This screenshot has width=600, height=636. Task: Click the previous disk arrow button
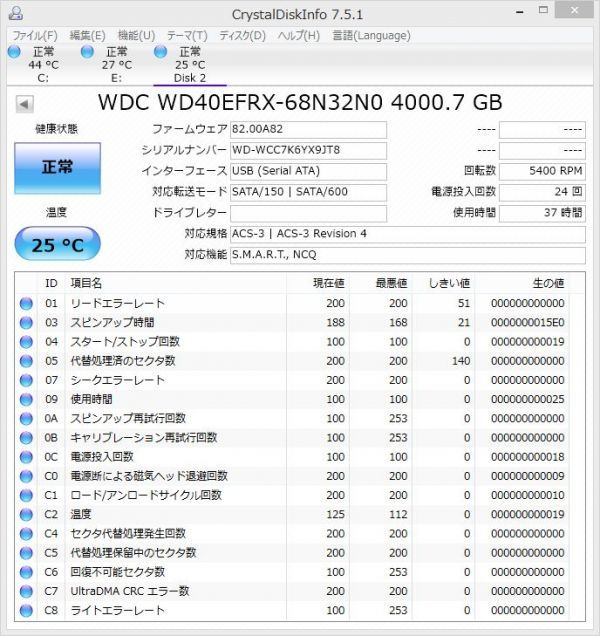tap(24, 104)
